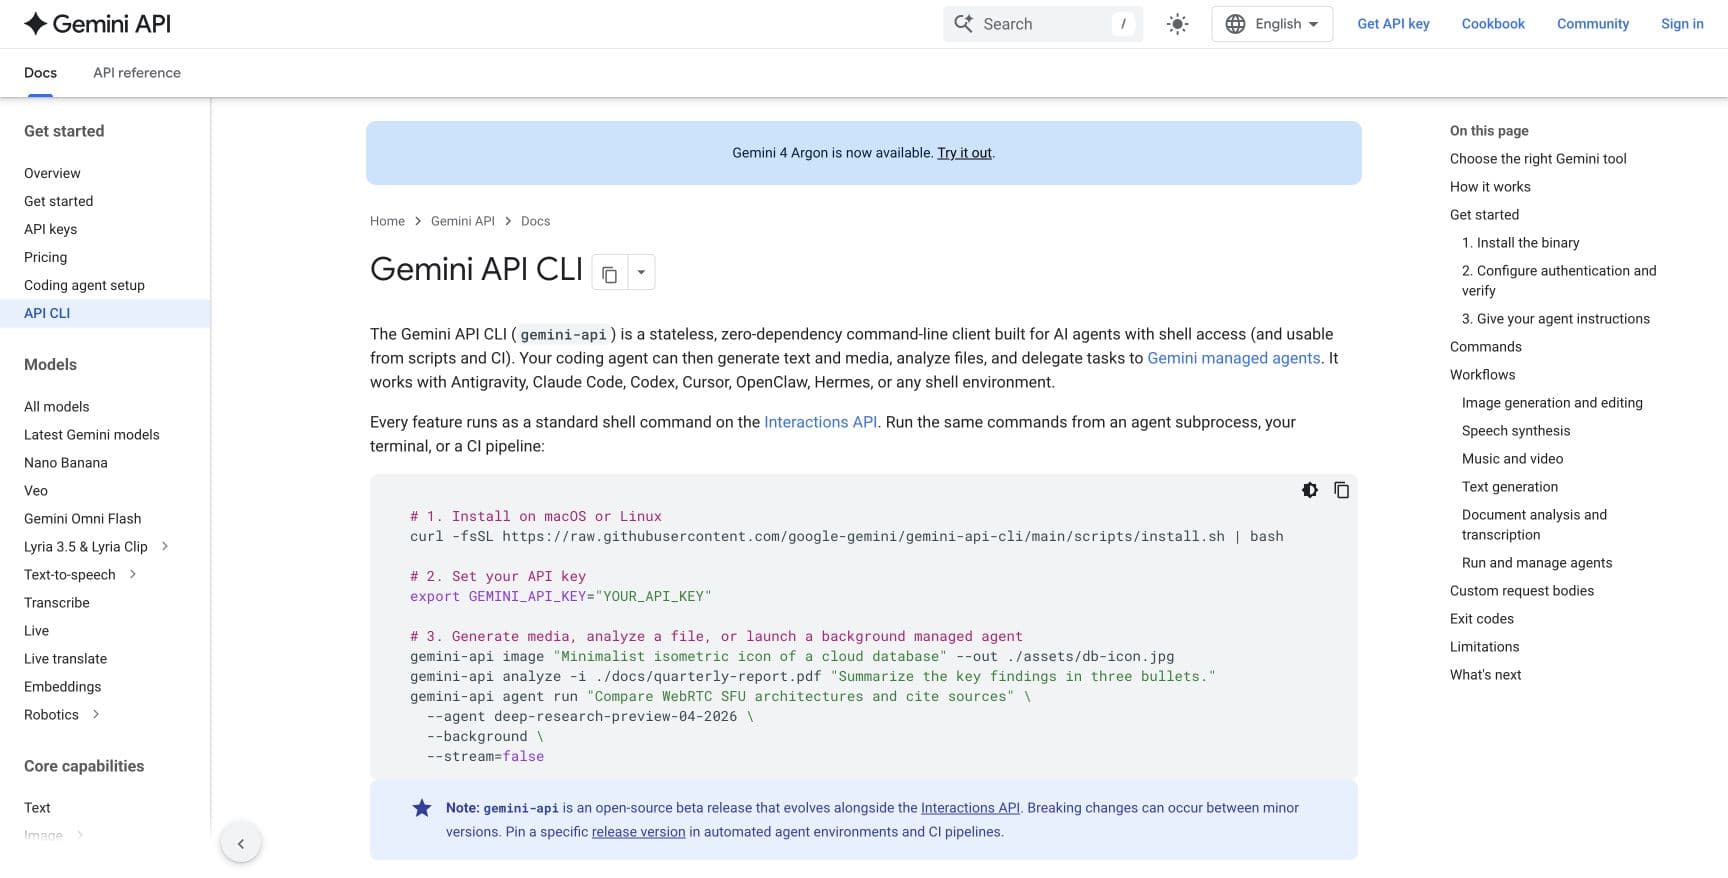This screenshot has width=1728, height=878.
Task: Jump to 'Custom request bodies' section
Action: coord(1522,591)
